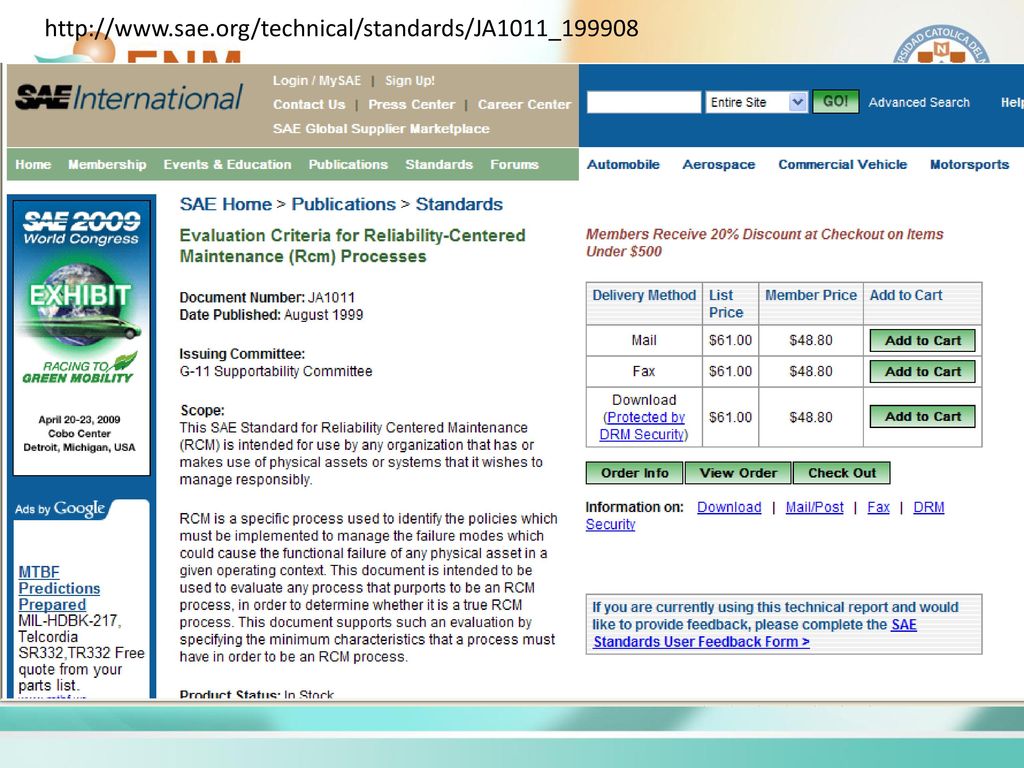Click the Delivery Method column header
1024x768 pixels.
[x=644, y=295]
